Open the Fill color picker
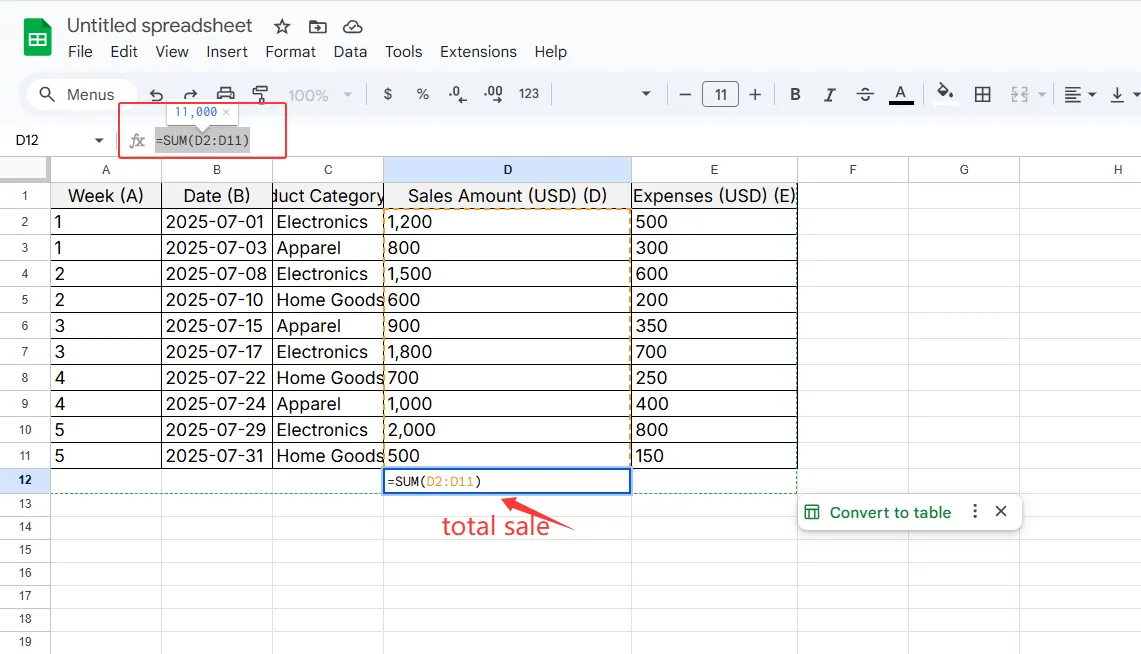The height and width of the screenshot is (654, 1141). (x=944, y=94)
